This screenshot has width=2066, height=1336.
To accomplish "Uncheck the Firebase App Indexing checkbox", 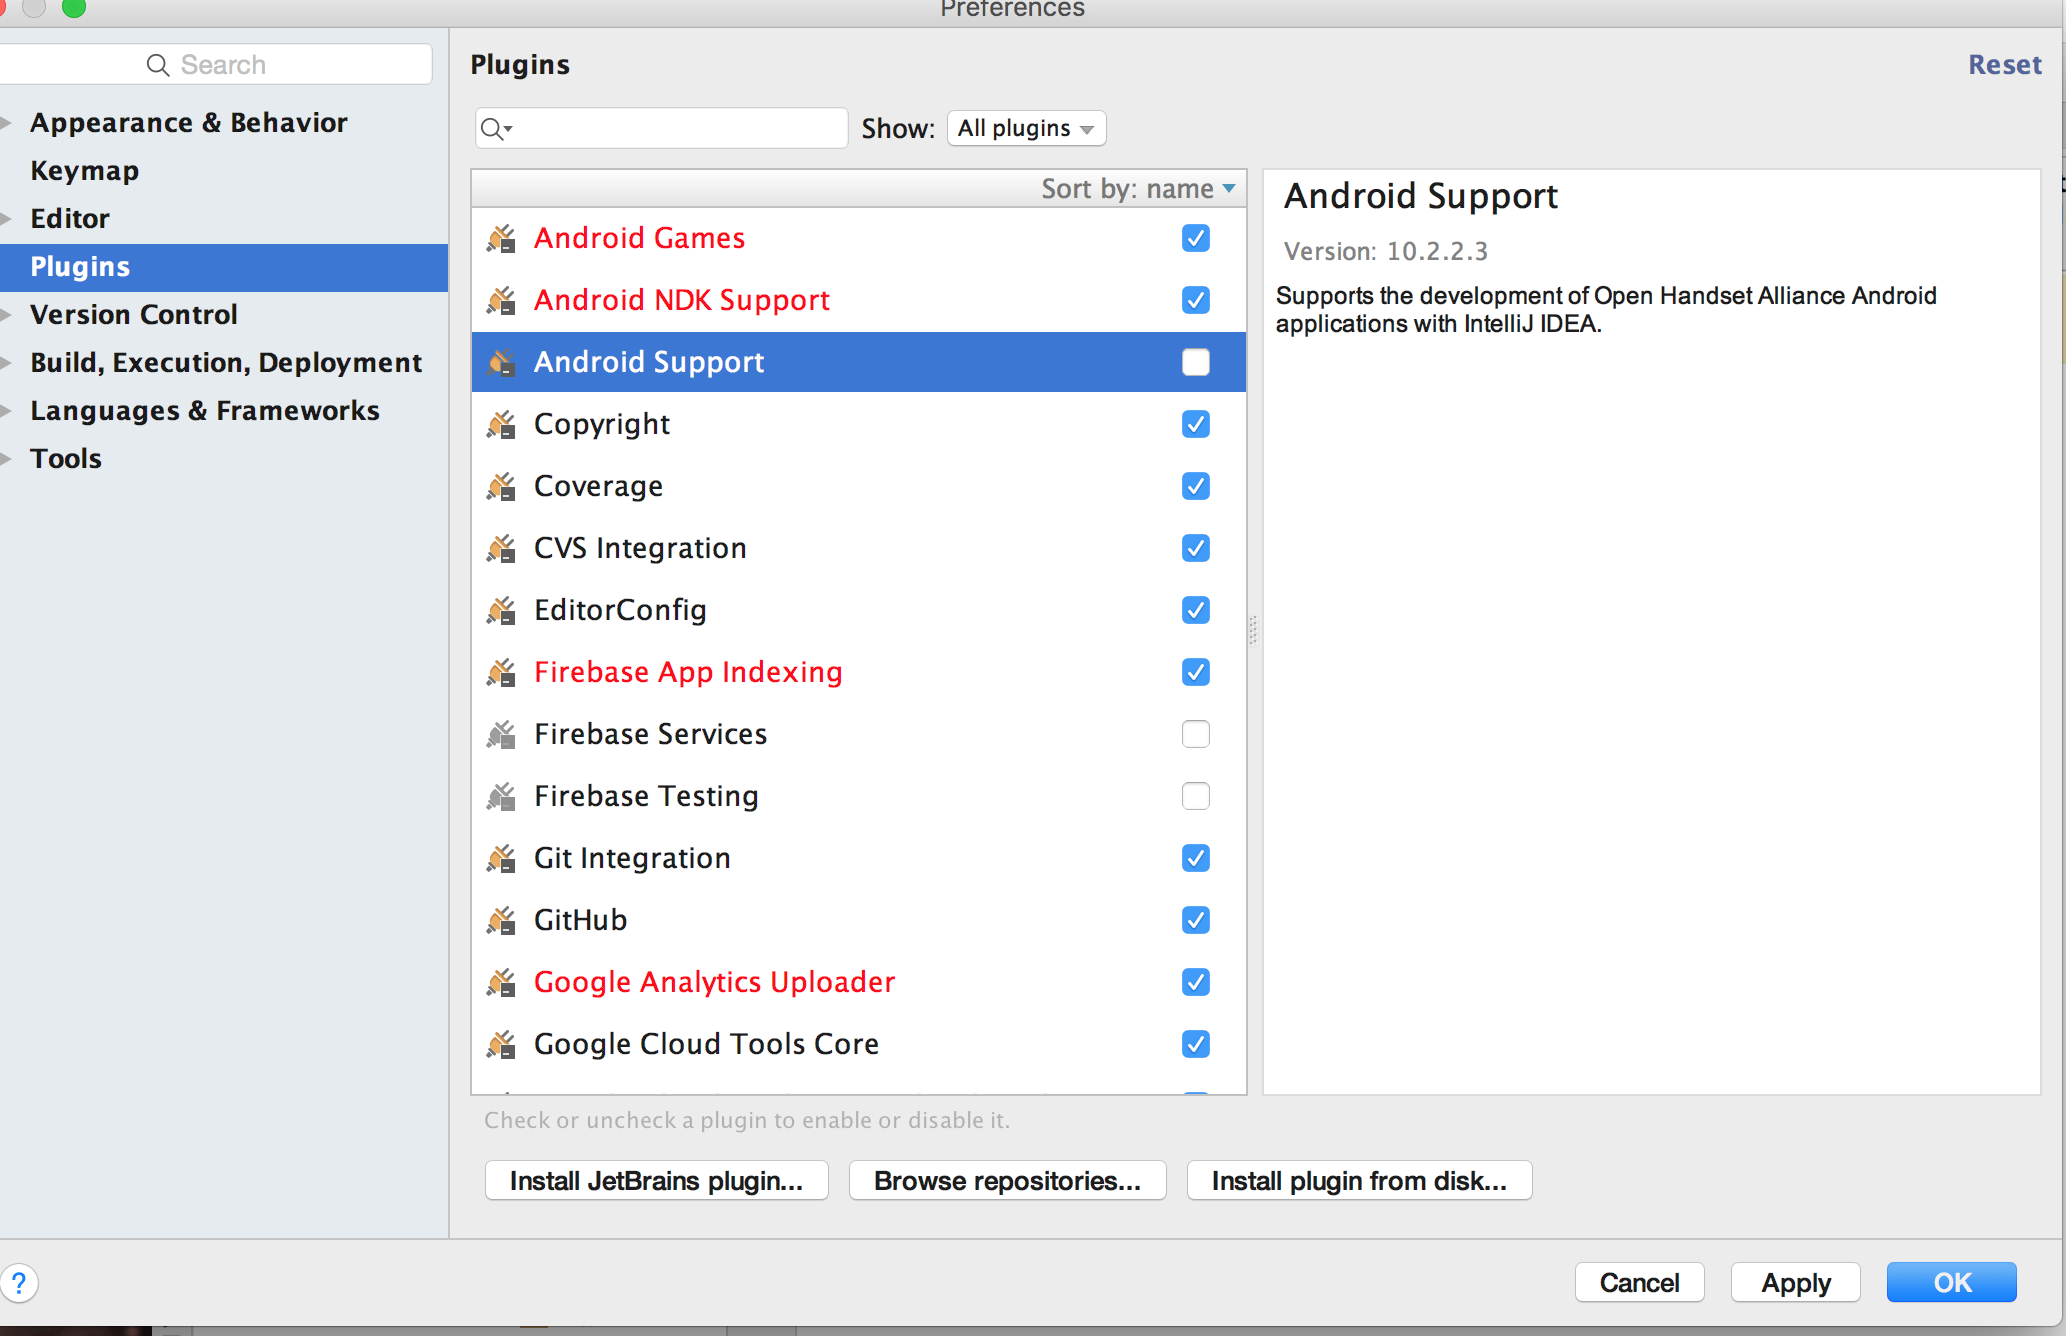I will click(x=1196, y=672).
